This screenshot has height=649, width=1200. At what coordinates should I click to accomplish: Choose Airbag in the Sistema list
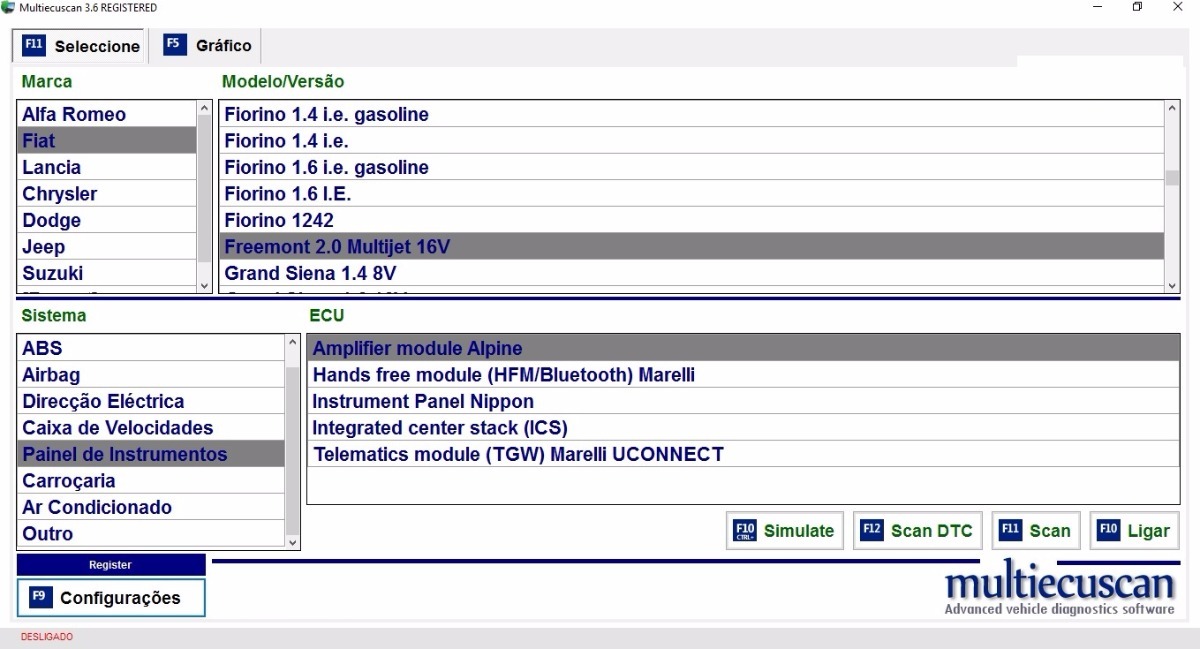pos(151,375)
